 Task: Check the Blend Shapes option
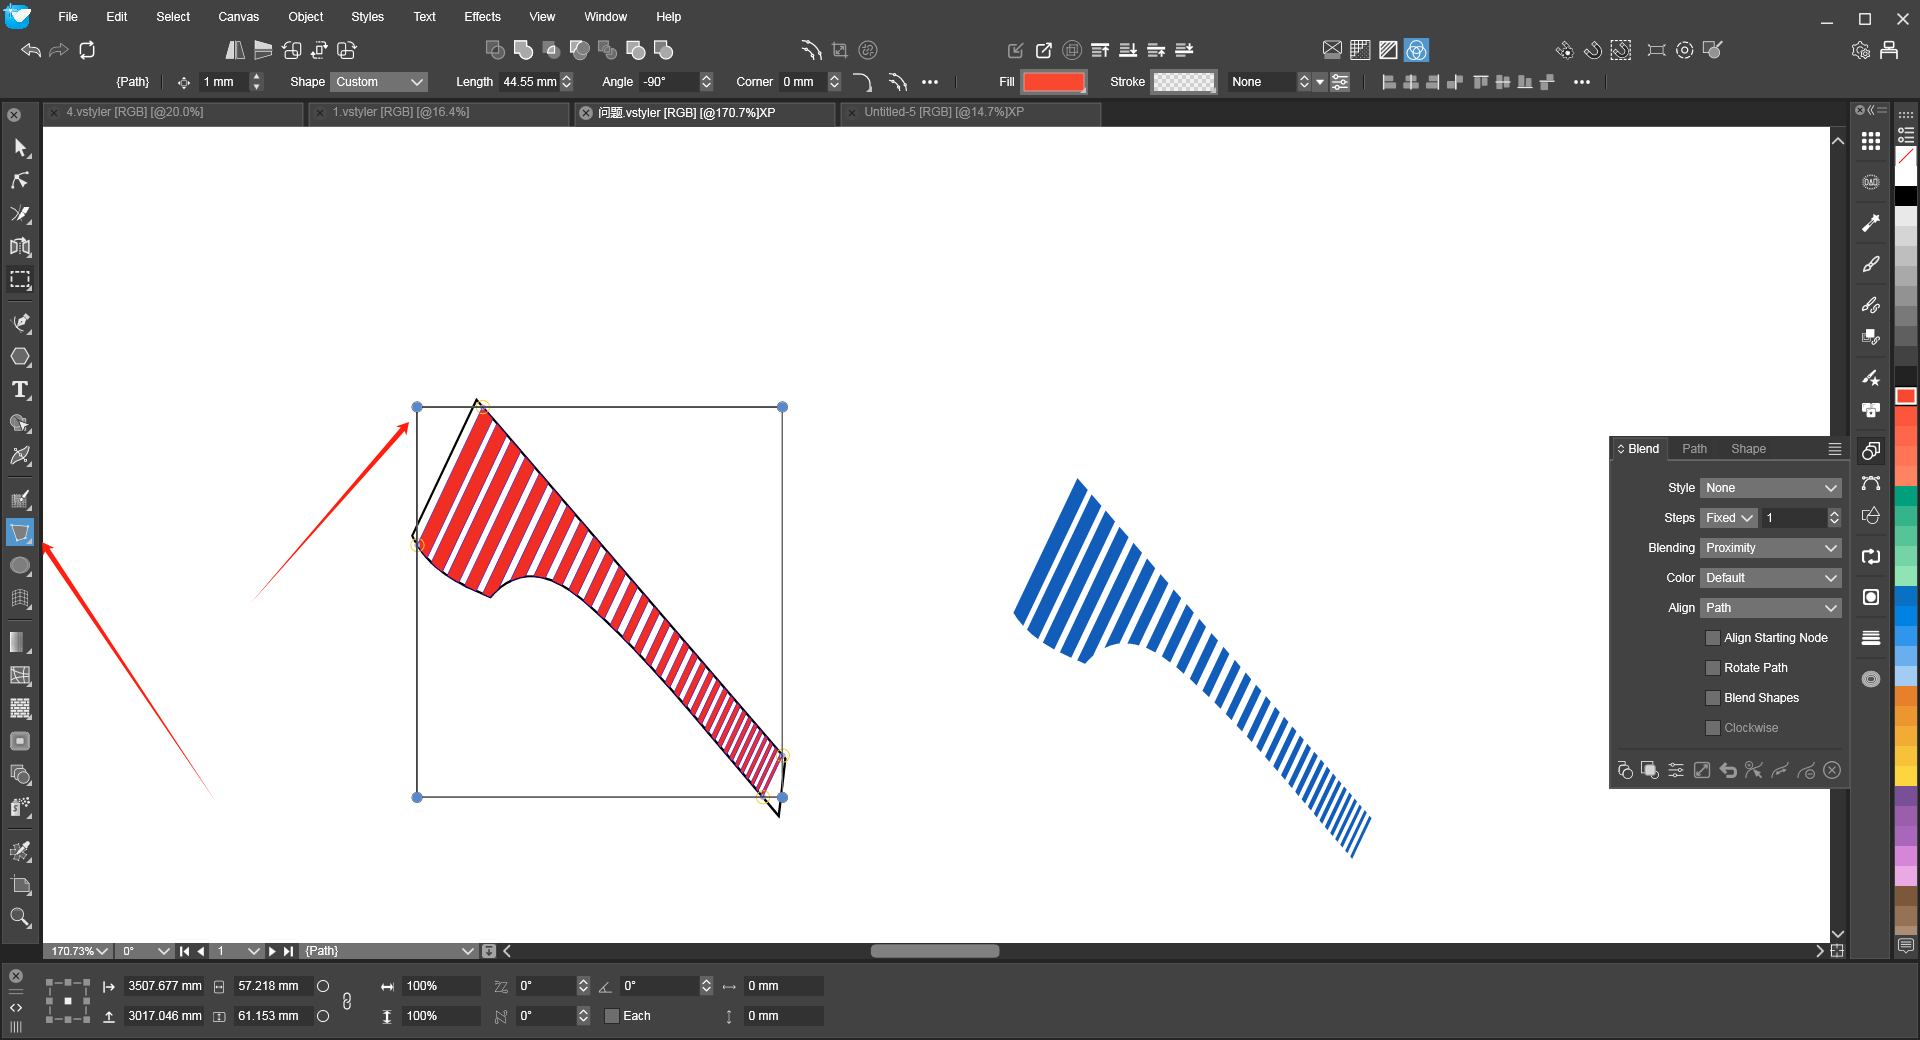tap(1713, 698)
